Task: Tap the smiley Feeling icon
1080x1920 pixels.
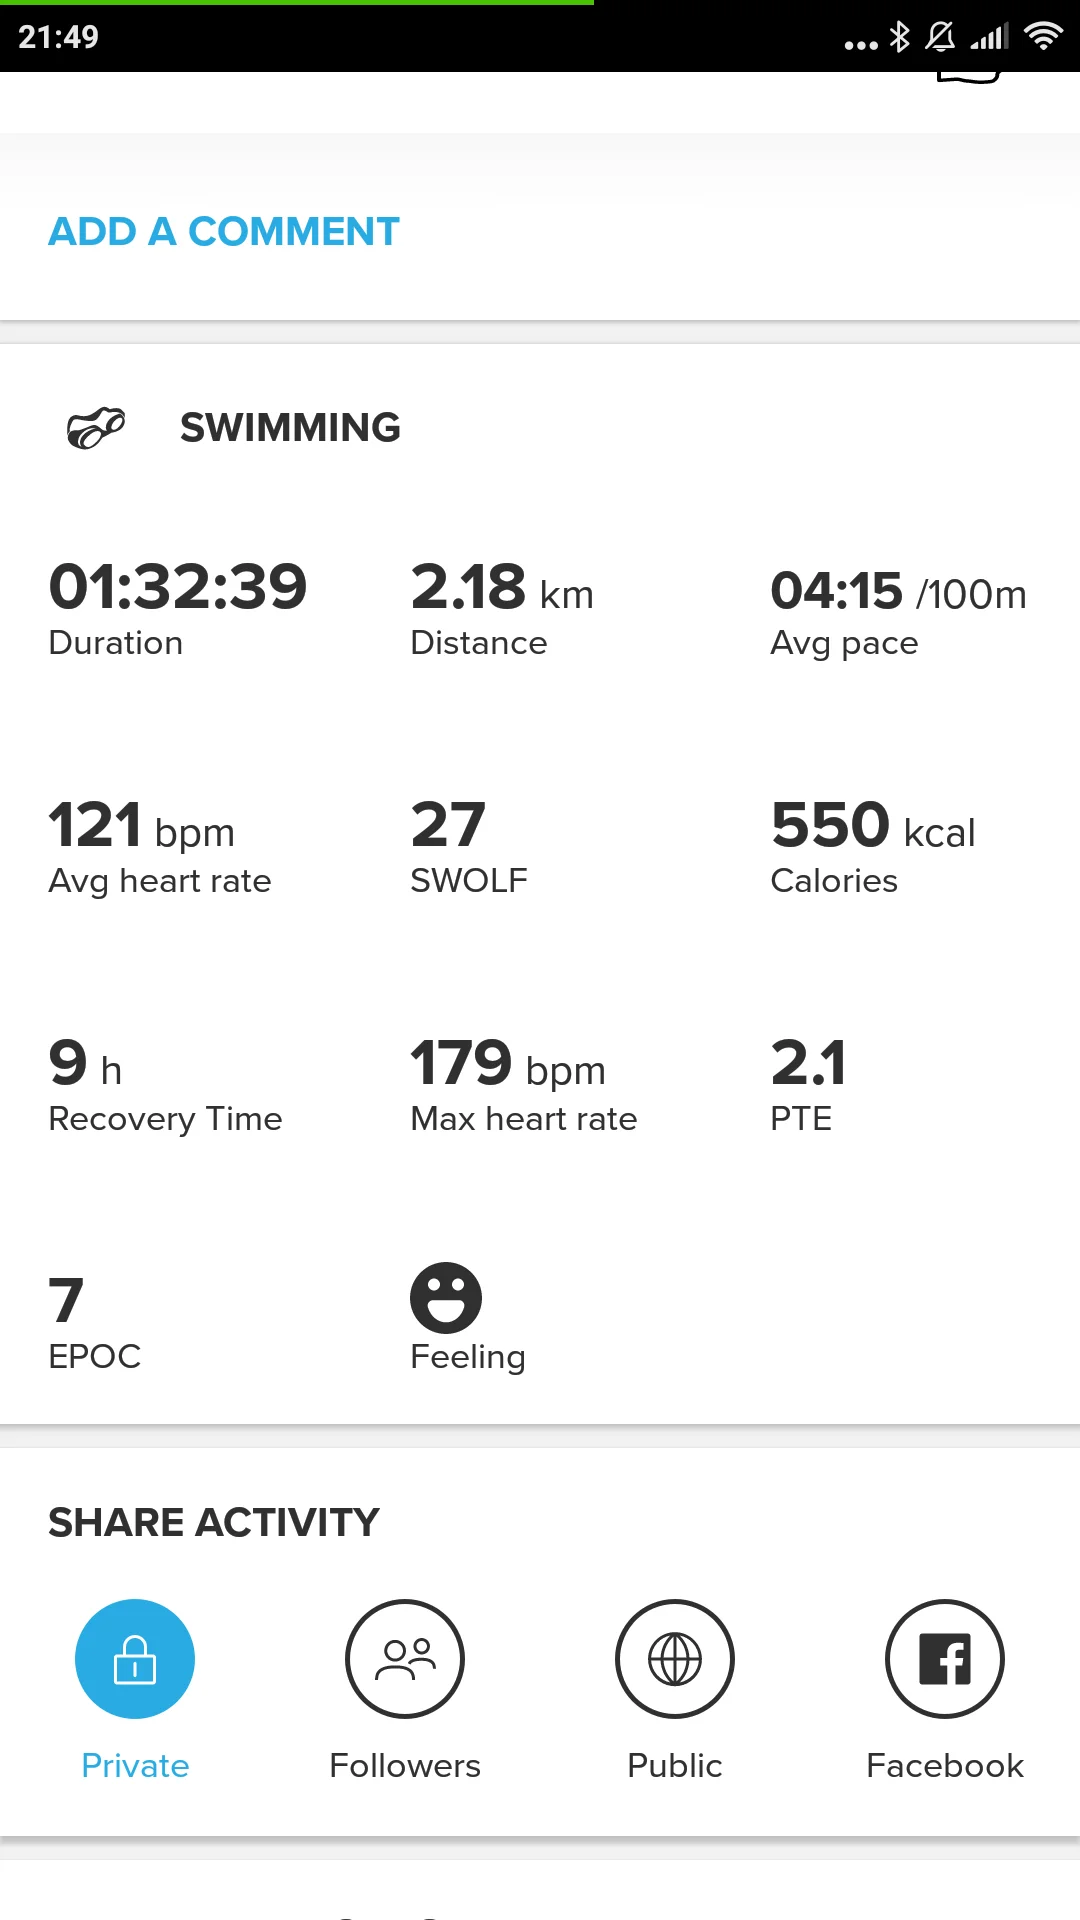Action: (446, 1298)
